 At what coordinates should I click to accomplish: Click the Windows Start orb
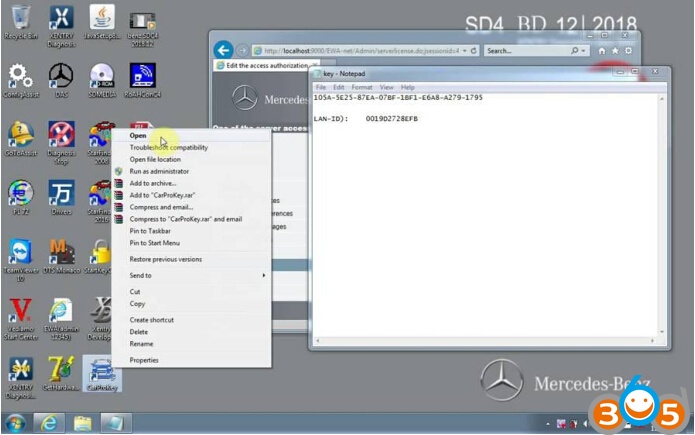point(16,423)
